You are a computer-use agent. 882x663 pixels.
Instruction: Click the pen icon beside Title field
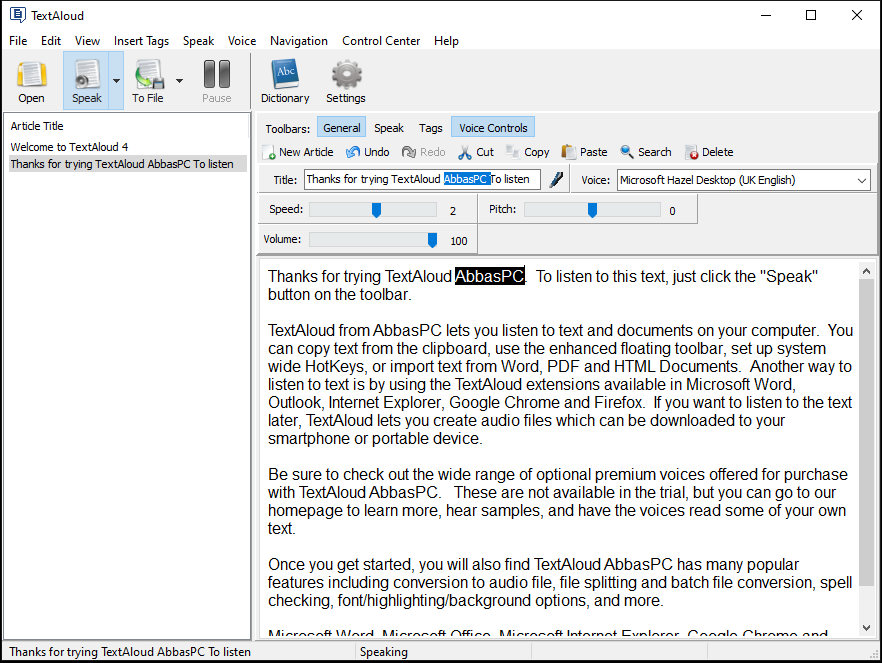point(556,180)
